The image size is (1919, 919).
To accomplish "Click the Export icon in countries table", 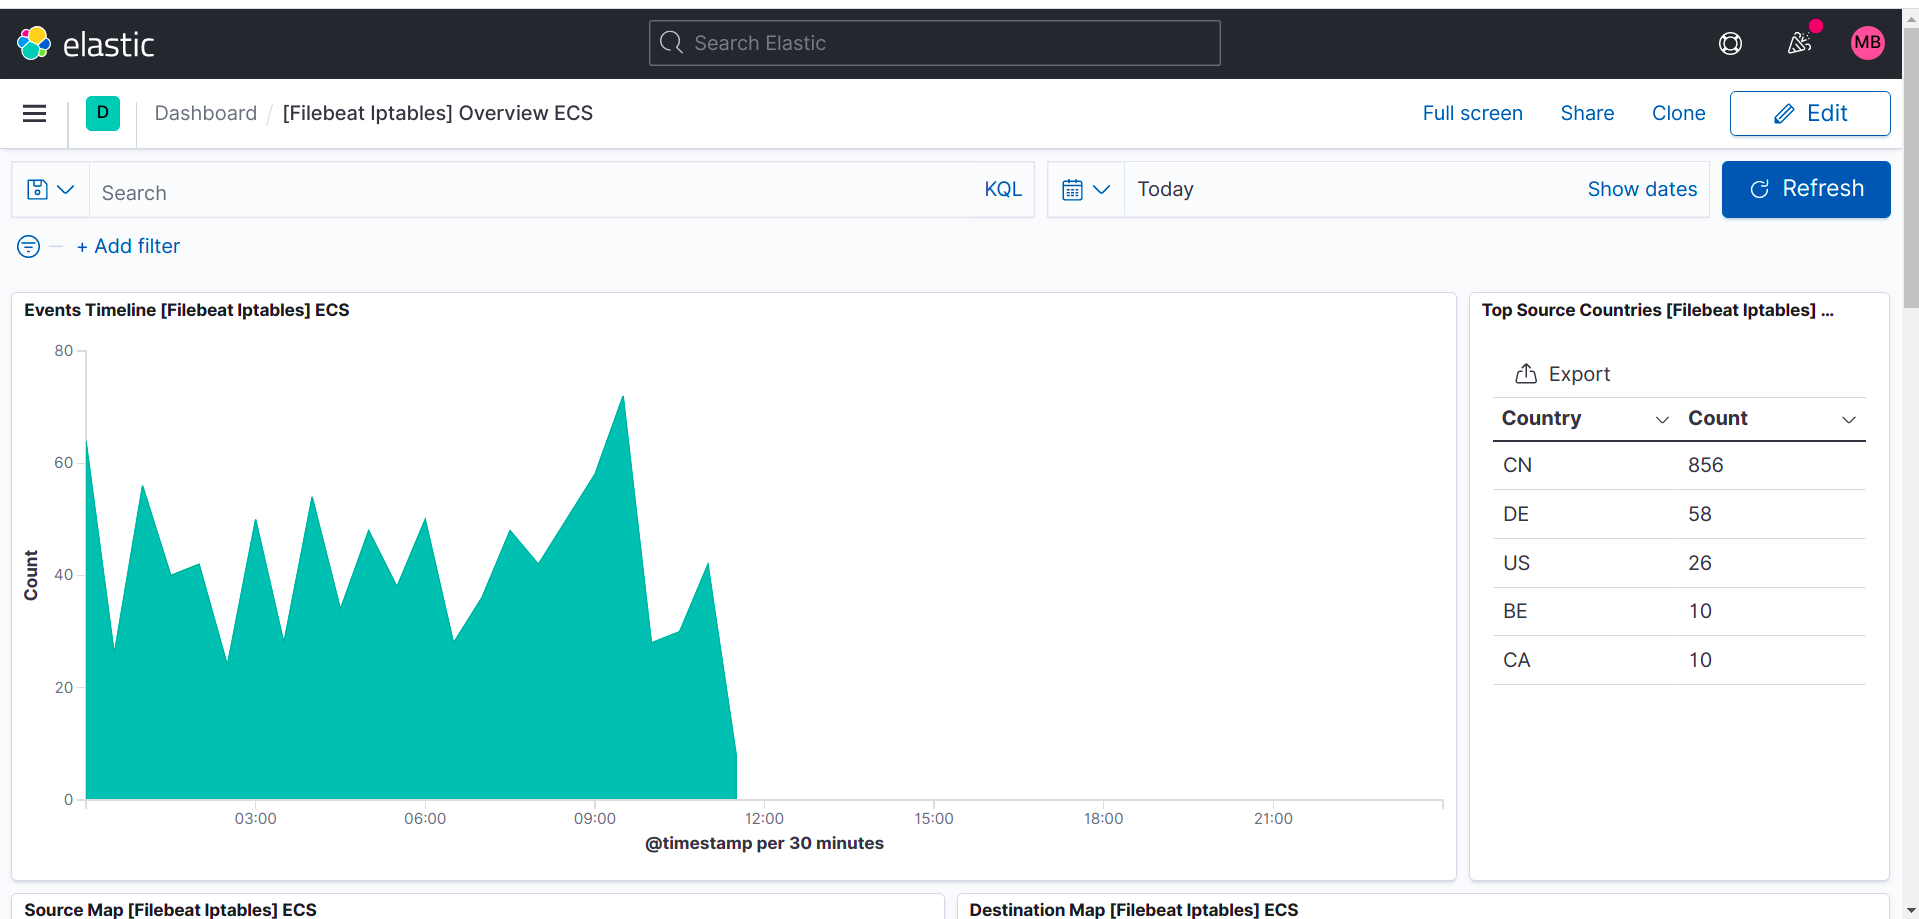I will 1526,374.
